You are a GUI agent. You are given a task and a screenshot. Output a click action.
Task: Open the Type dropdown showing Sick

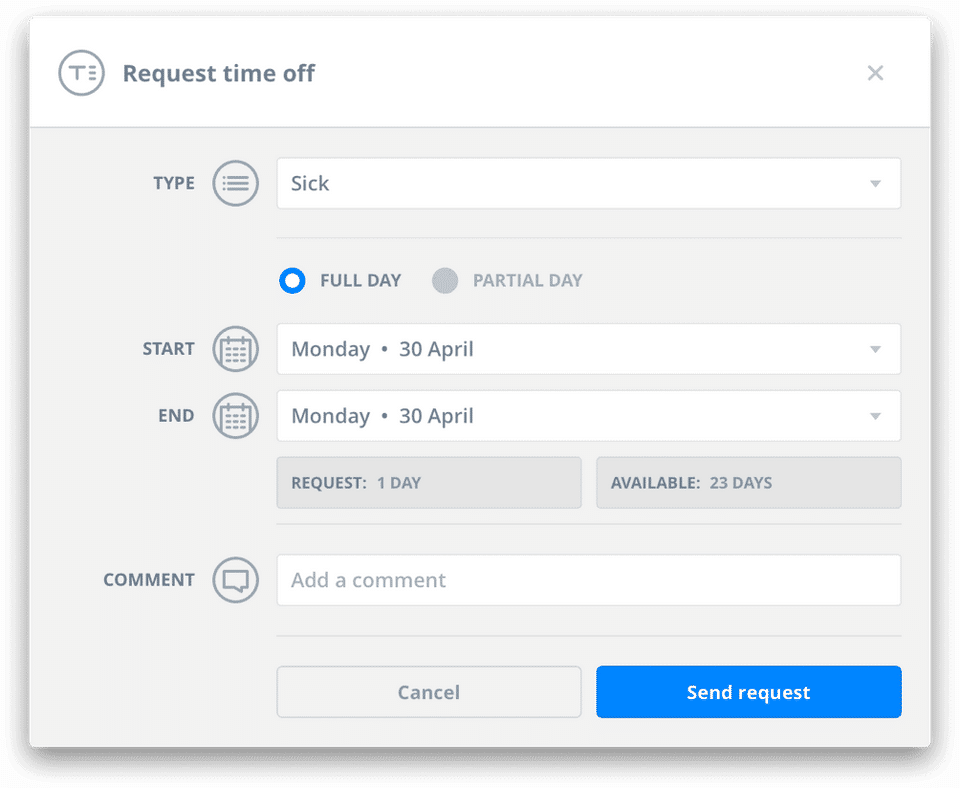pos(588,184)
